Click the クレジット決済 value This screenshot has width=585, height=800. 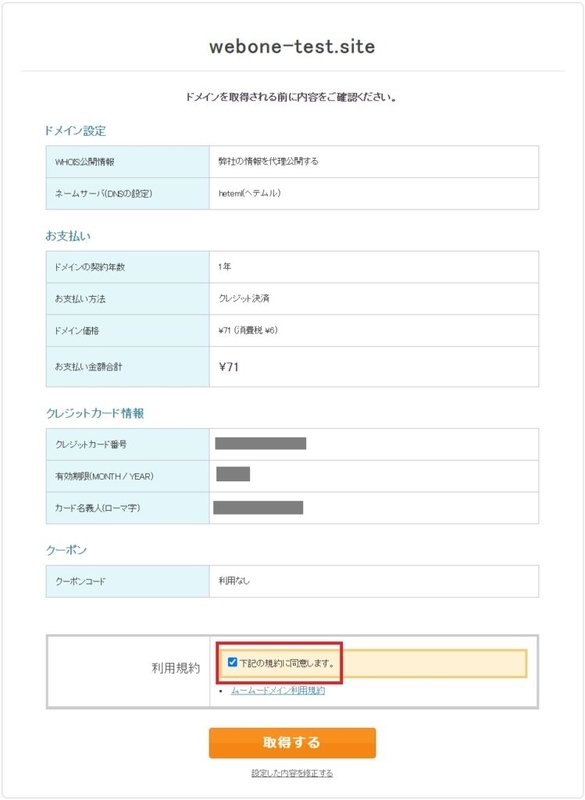(244, 299)
